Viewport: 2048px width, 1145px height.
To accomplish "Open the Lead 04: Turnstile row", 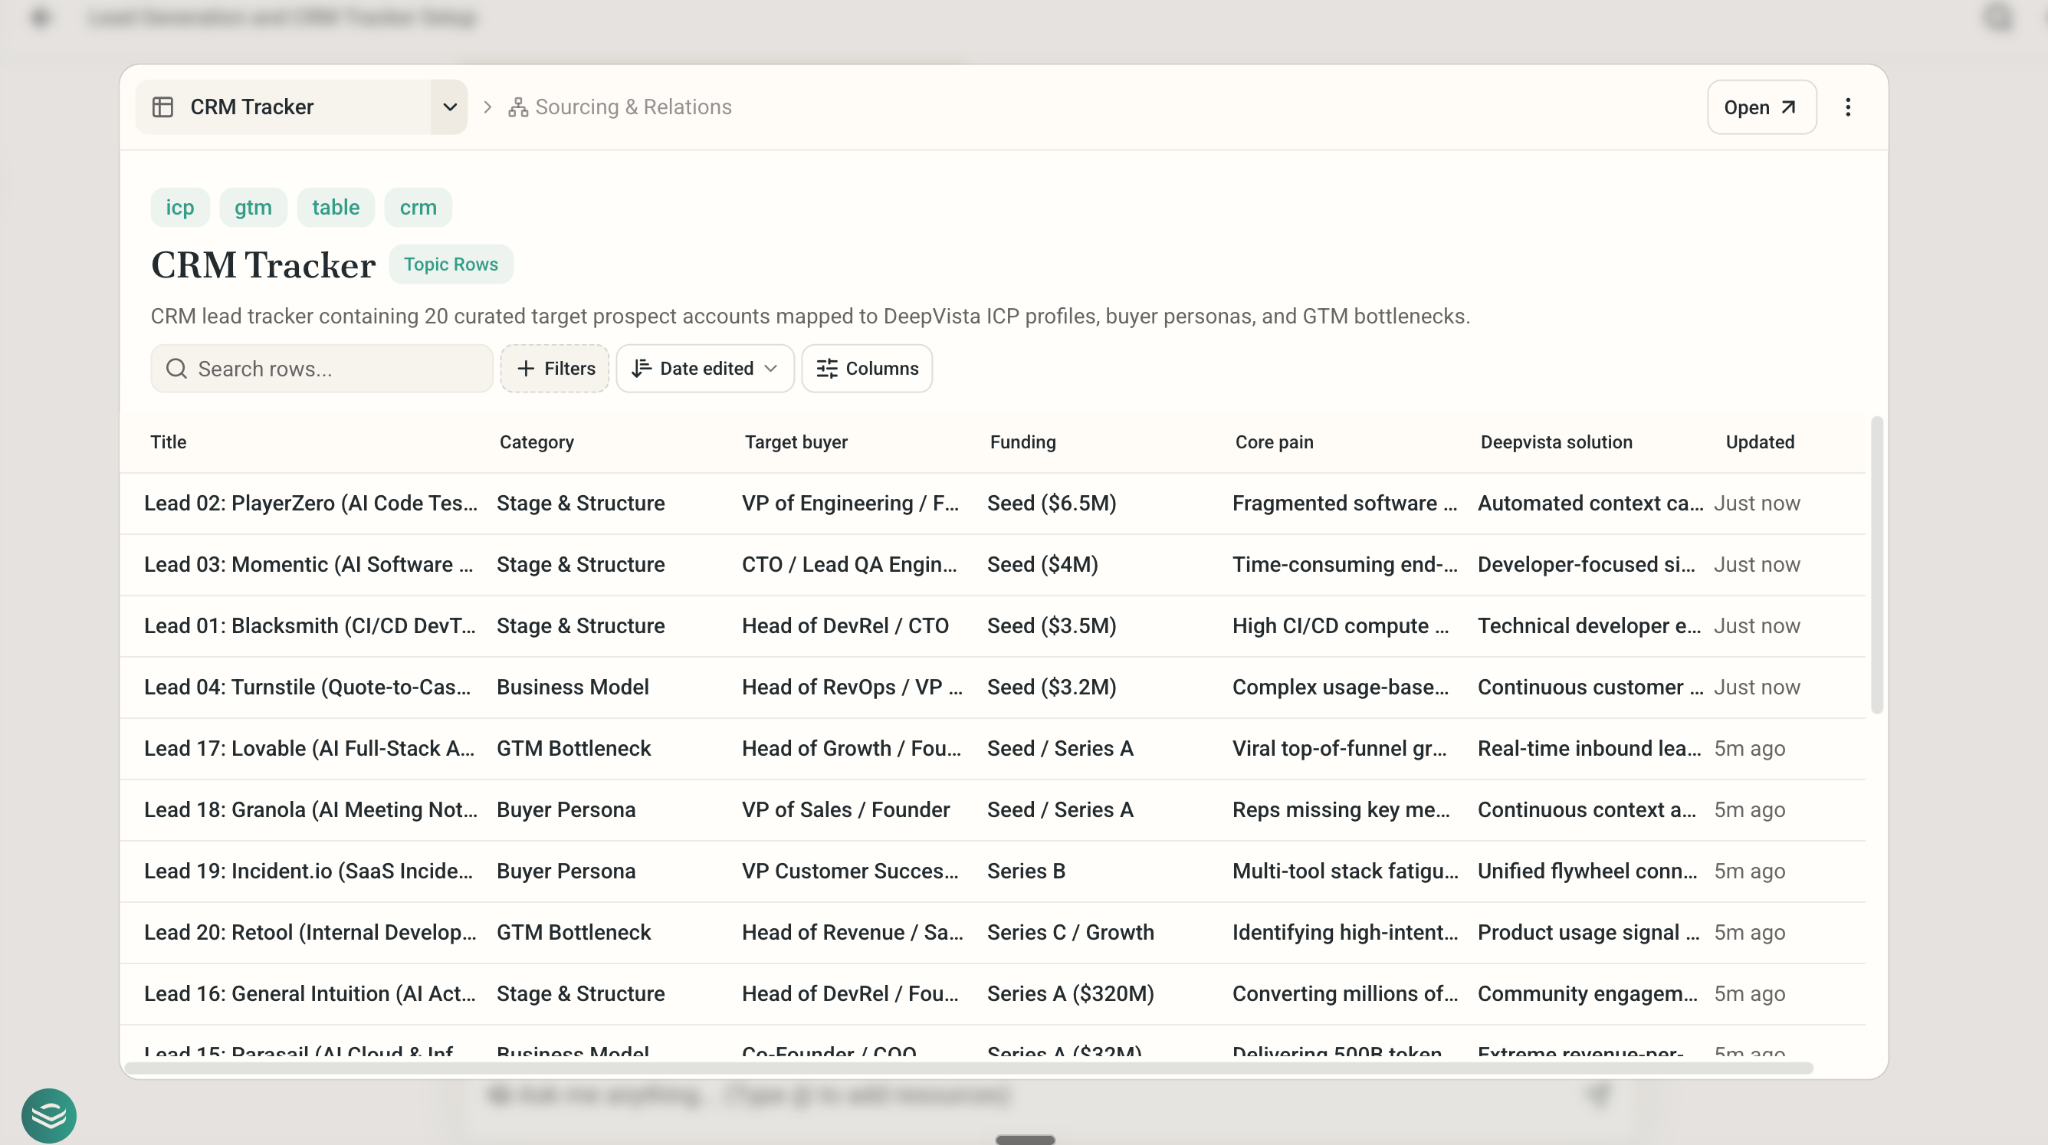I will click(992, 687).
